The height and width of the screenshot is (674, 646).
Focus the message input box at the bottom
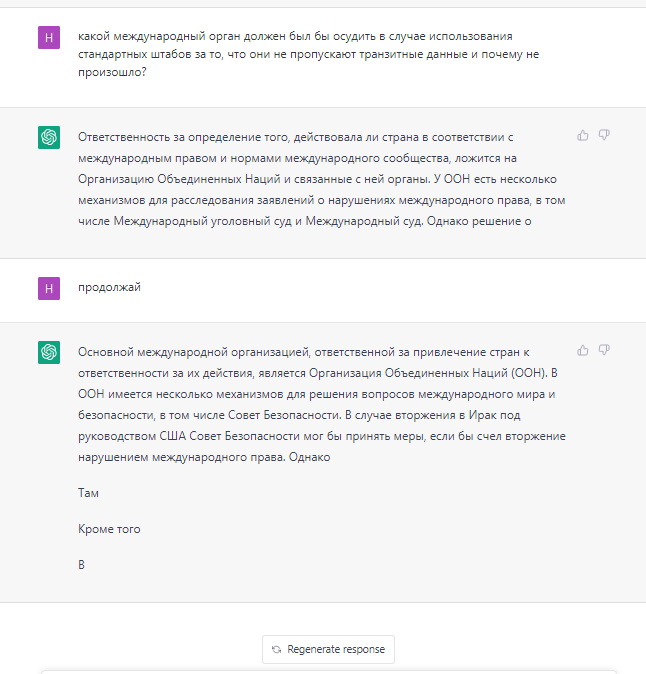coord(340,670)
